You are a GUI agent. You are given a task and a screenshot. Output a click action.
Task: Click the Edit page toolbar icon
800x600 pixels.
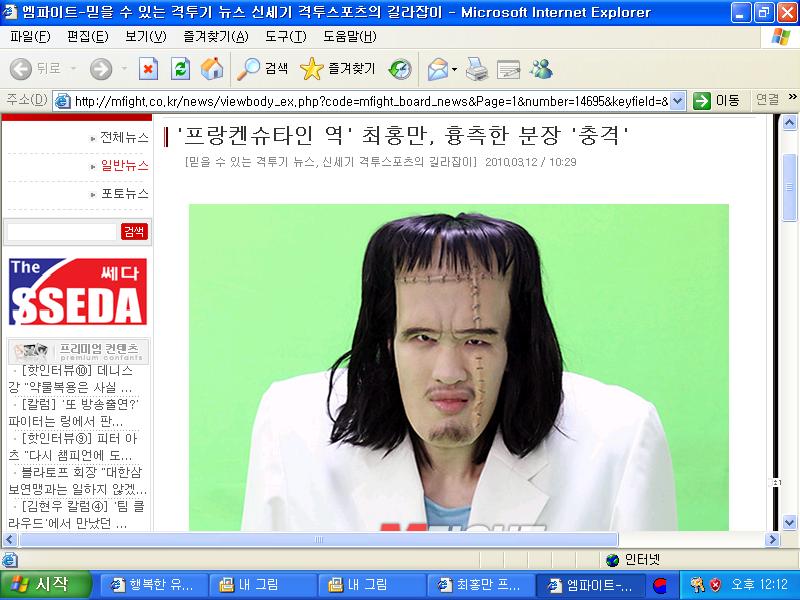click(x=508, y=69)
